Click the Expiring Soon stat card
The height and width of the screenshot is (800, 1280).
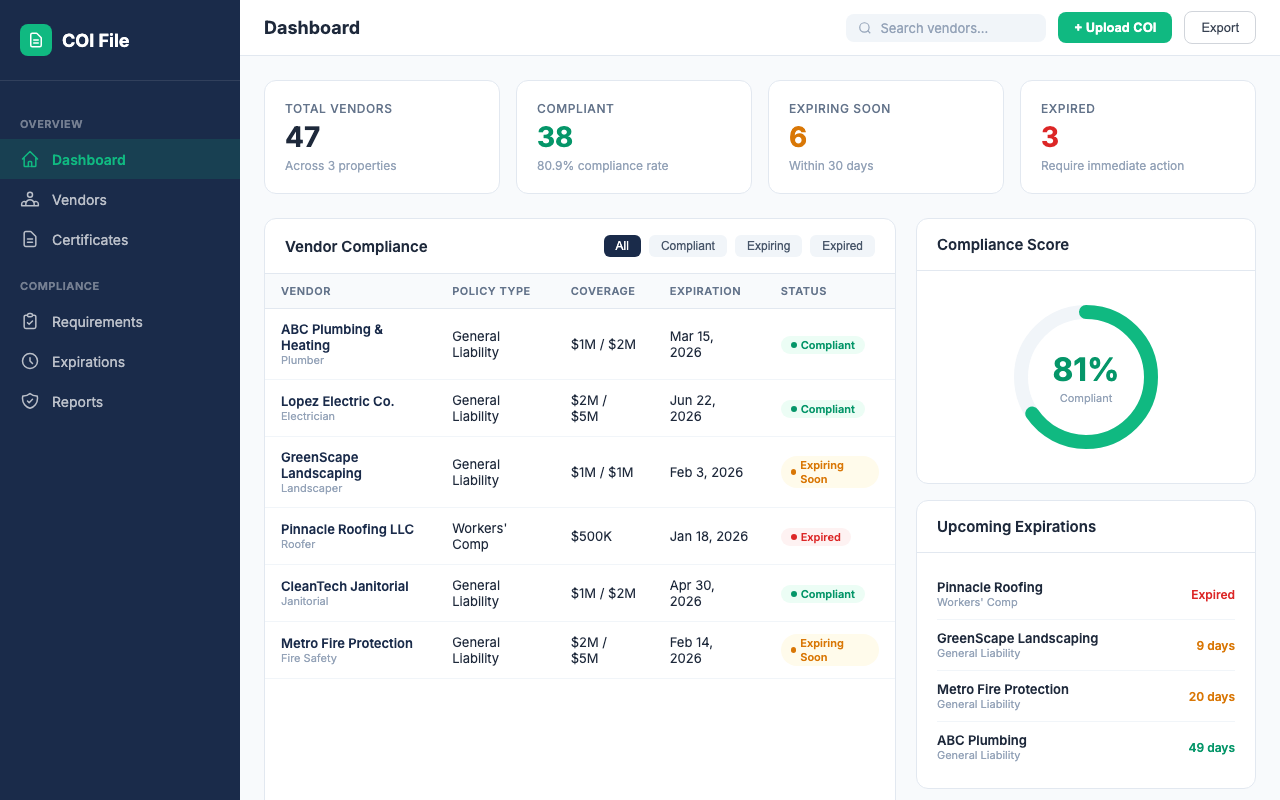point(886,137)
